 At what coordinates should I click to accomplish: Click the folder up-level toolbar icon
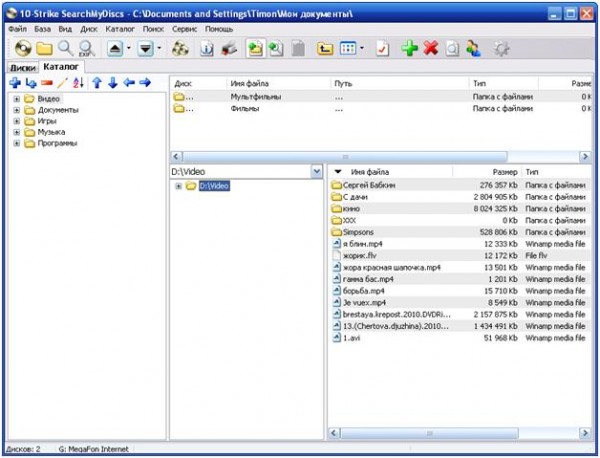325,49
